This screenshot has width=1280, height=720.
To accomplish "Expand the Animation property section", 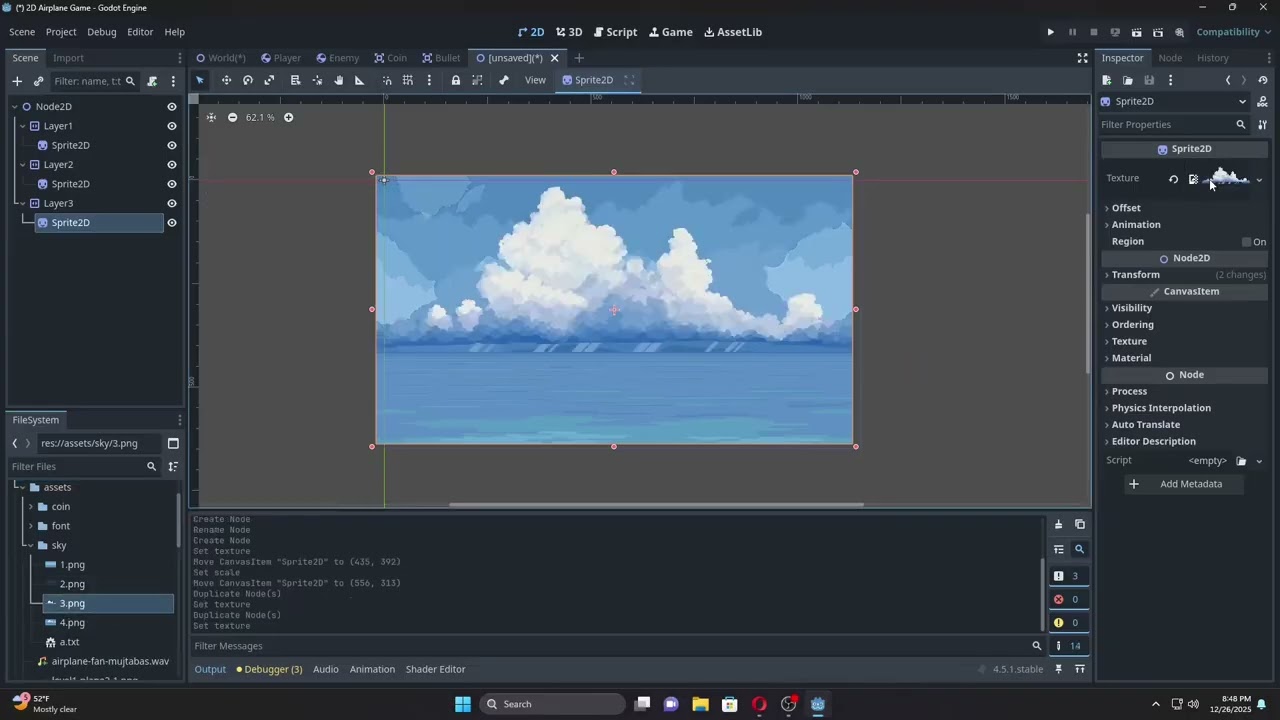I will [1136, 225].
